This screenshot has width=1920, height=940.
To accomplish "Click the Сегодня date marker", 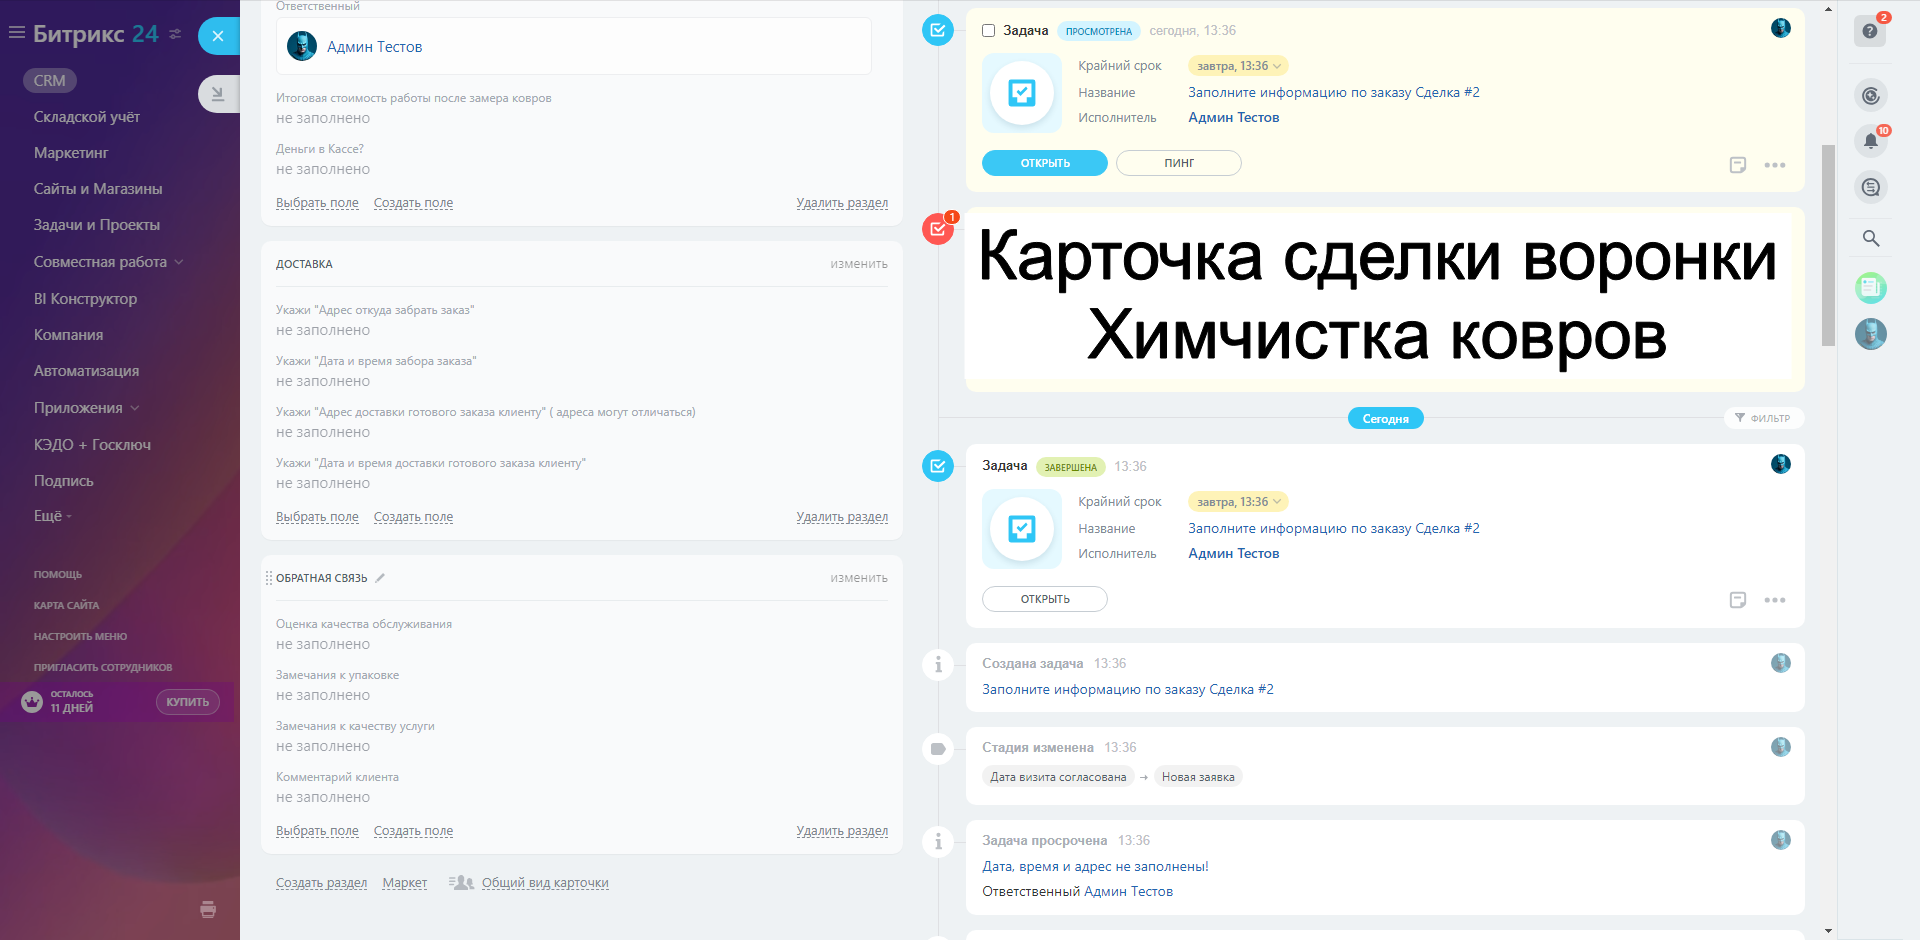I will coord(1386,419).
